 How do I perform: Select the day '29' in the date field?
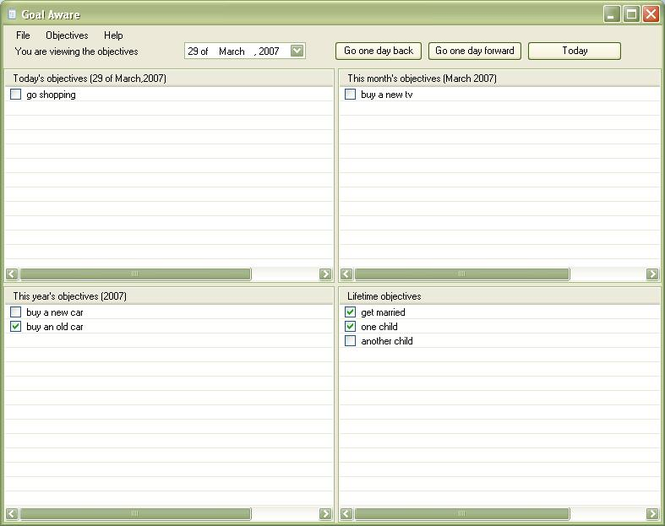click(193, 51)
